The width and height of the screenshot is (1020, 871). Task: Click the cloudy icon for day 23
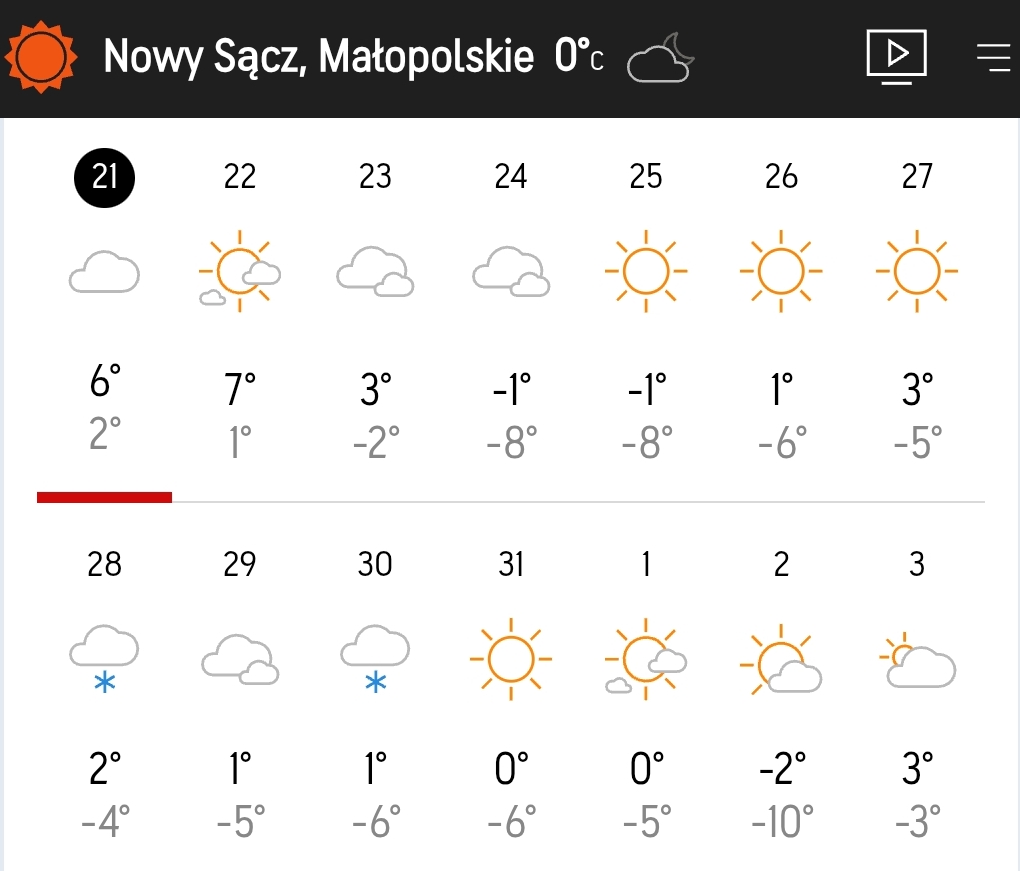tap(375, 271)
